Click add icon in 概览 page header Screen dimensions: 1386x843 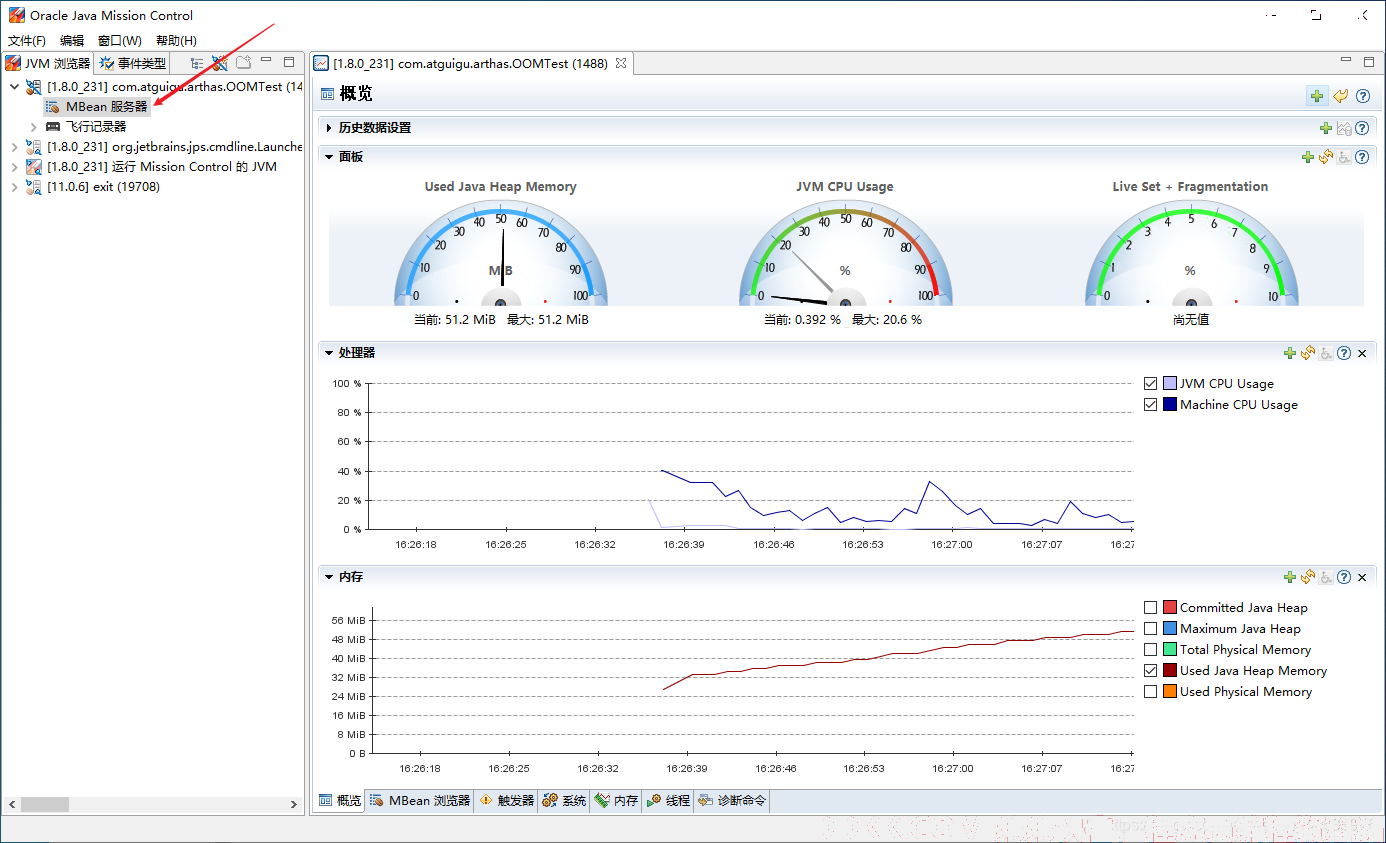click(1317, 96)
